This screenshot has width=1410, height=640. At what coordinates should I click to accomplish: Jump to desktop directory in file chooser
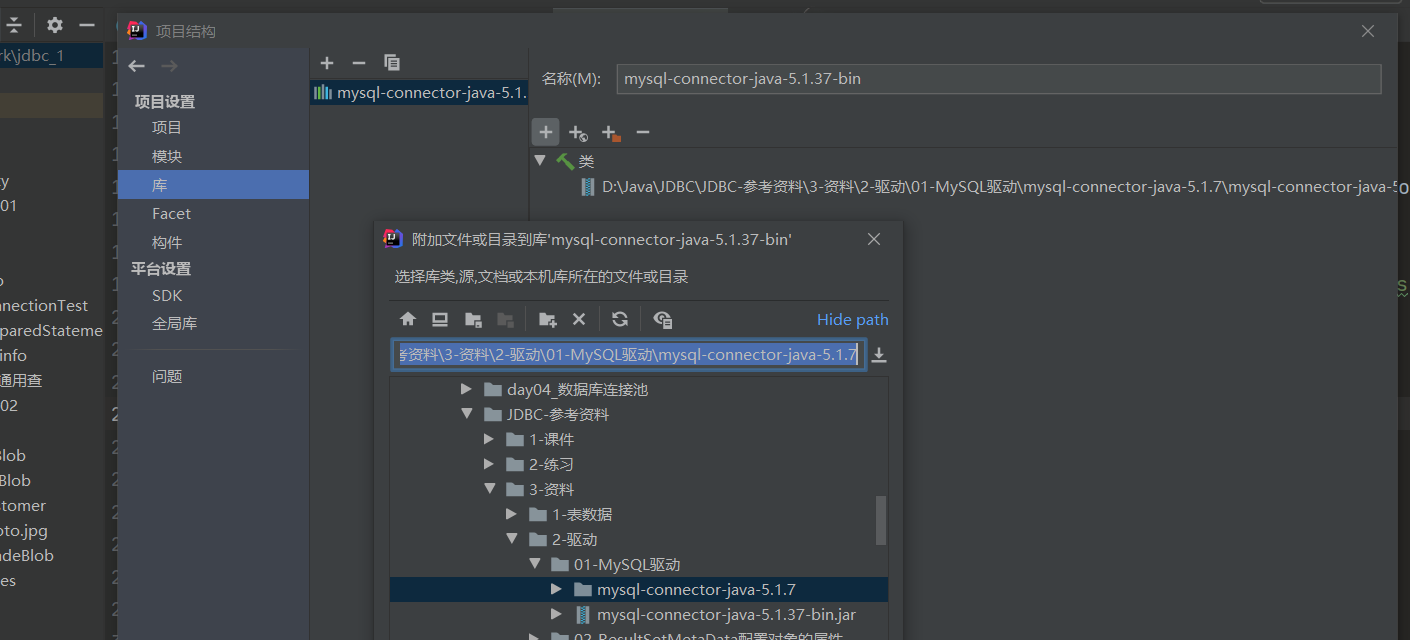pyautogui.click(x=439, y=319)
